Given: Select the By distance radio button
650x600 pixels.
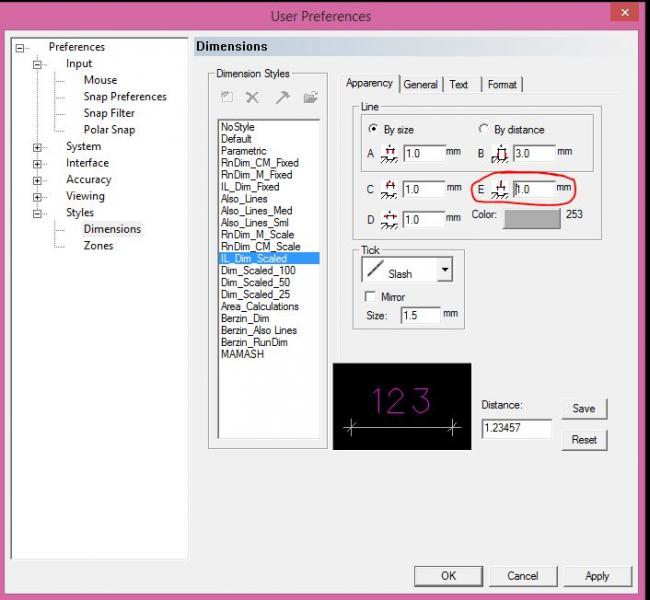Looking at the screenshot, I should click(485, 130).
